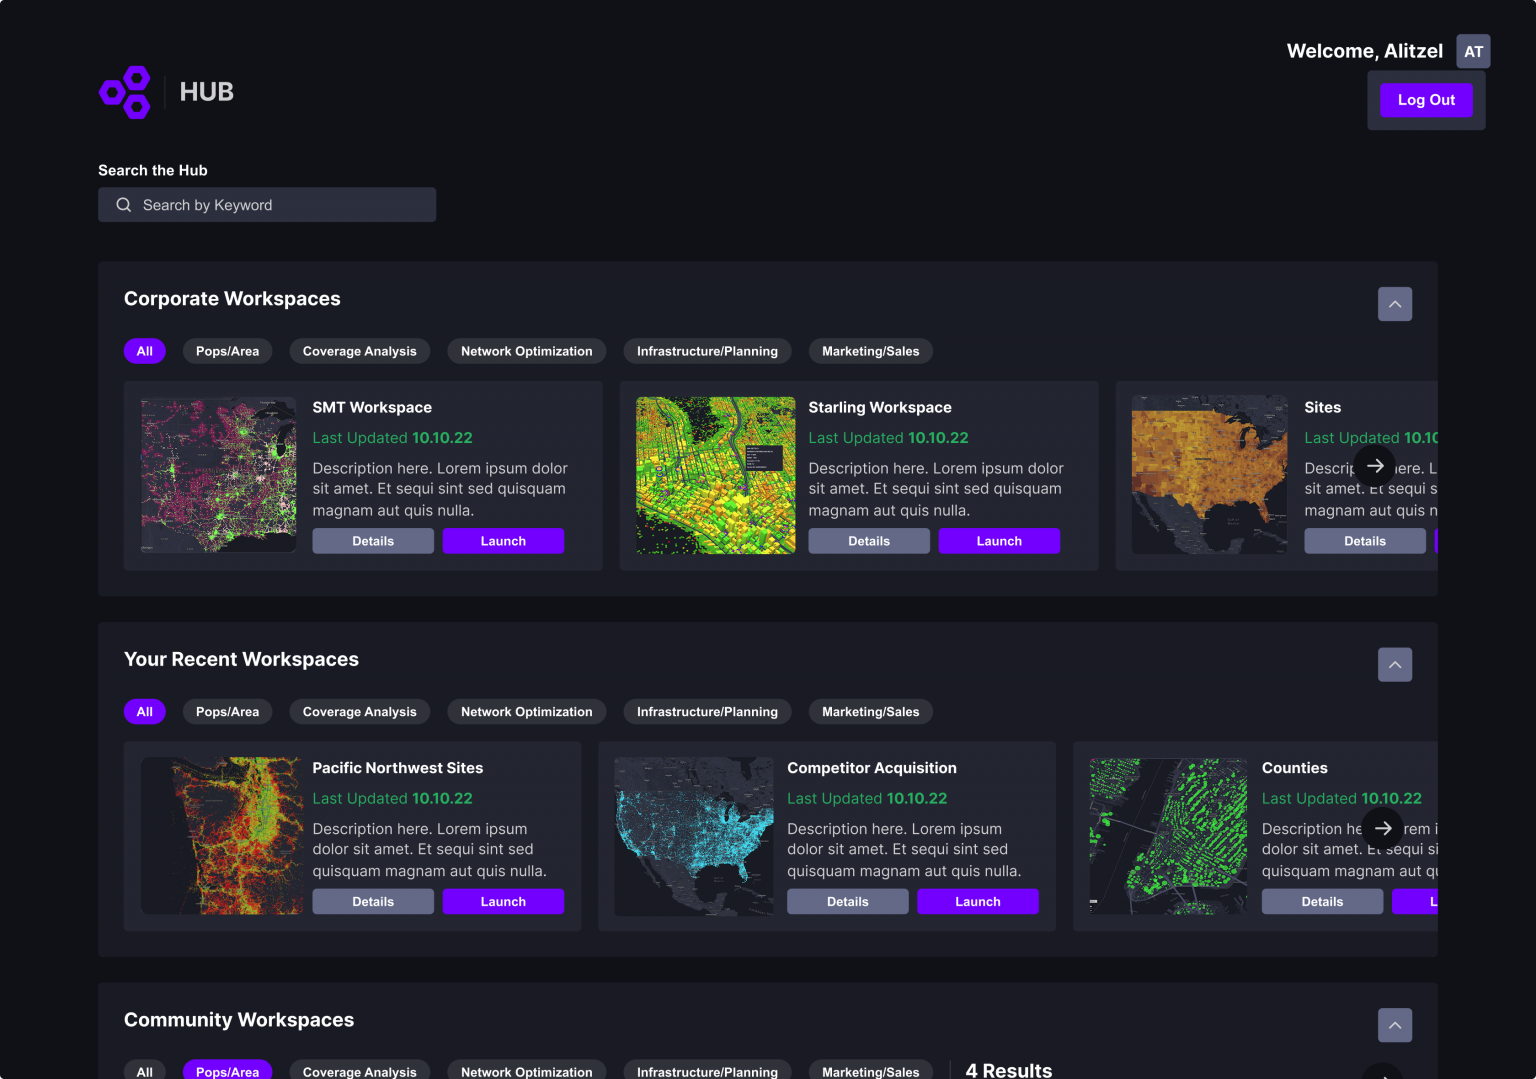Filter Corporate Workspaces by Marketing/Sales

pos(870,351)
